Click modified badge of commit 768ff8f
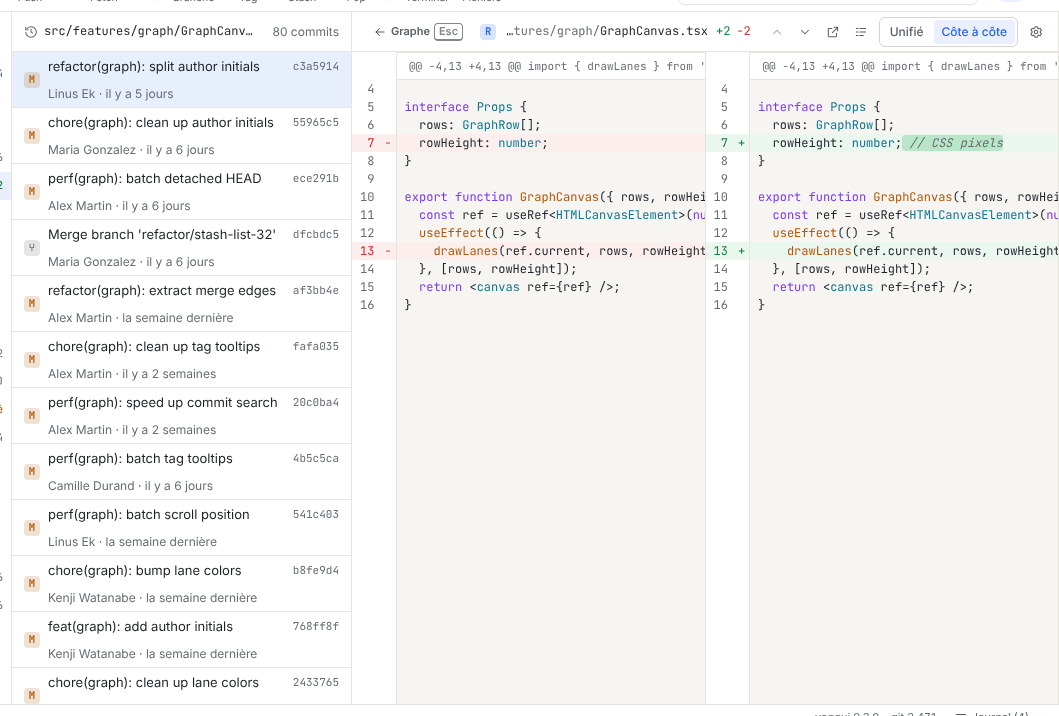The width and height of the screenshot is (1059, 716). [x=31, y=640]
